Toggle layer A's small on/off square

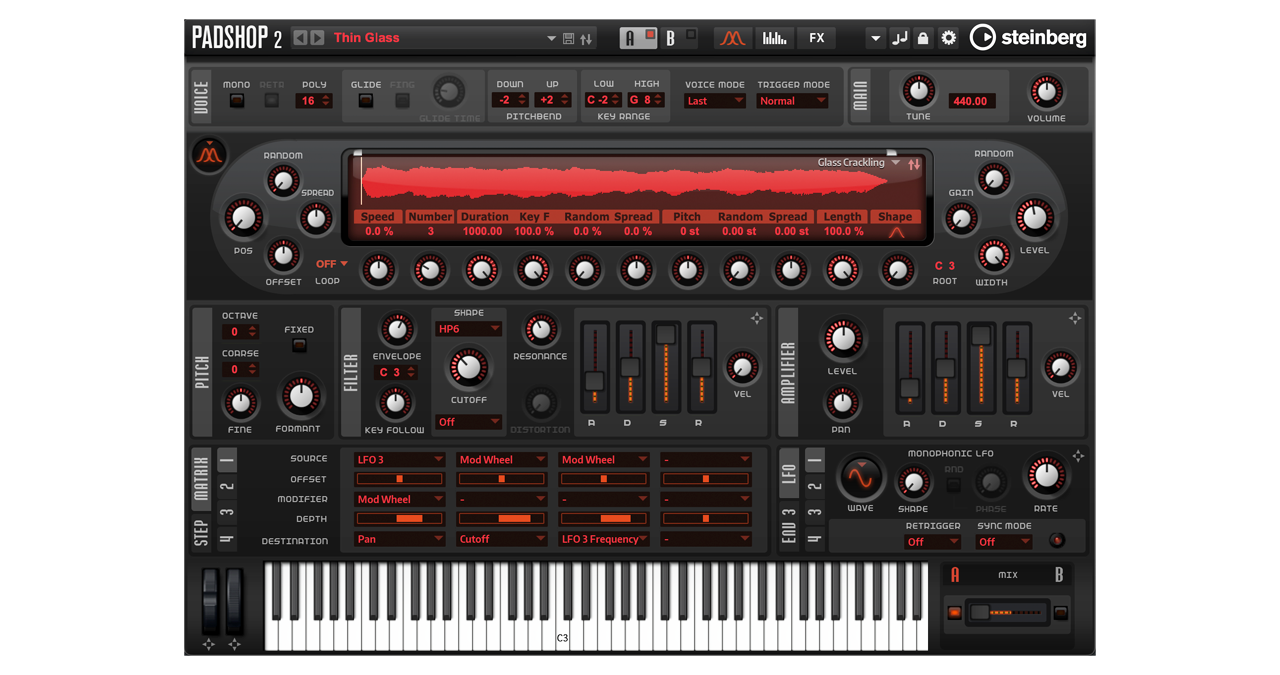click(x=649, y=34)
